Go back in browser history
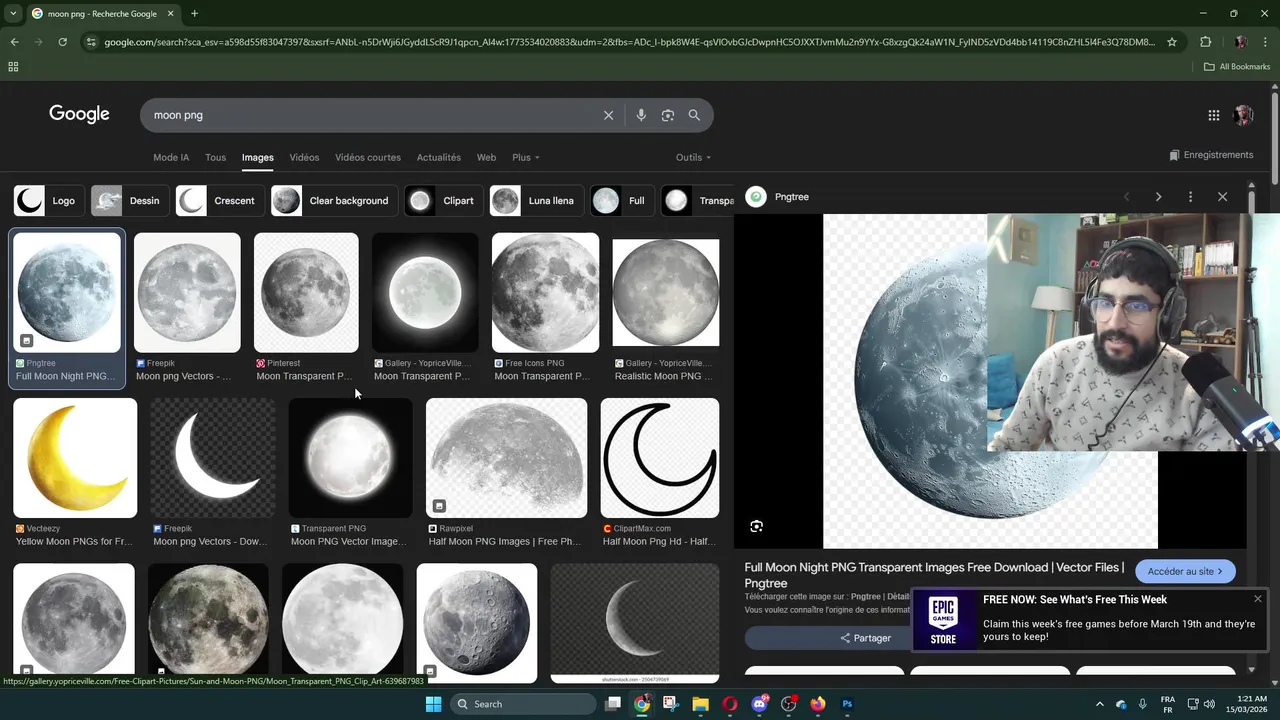 (14, 42)
